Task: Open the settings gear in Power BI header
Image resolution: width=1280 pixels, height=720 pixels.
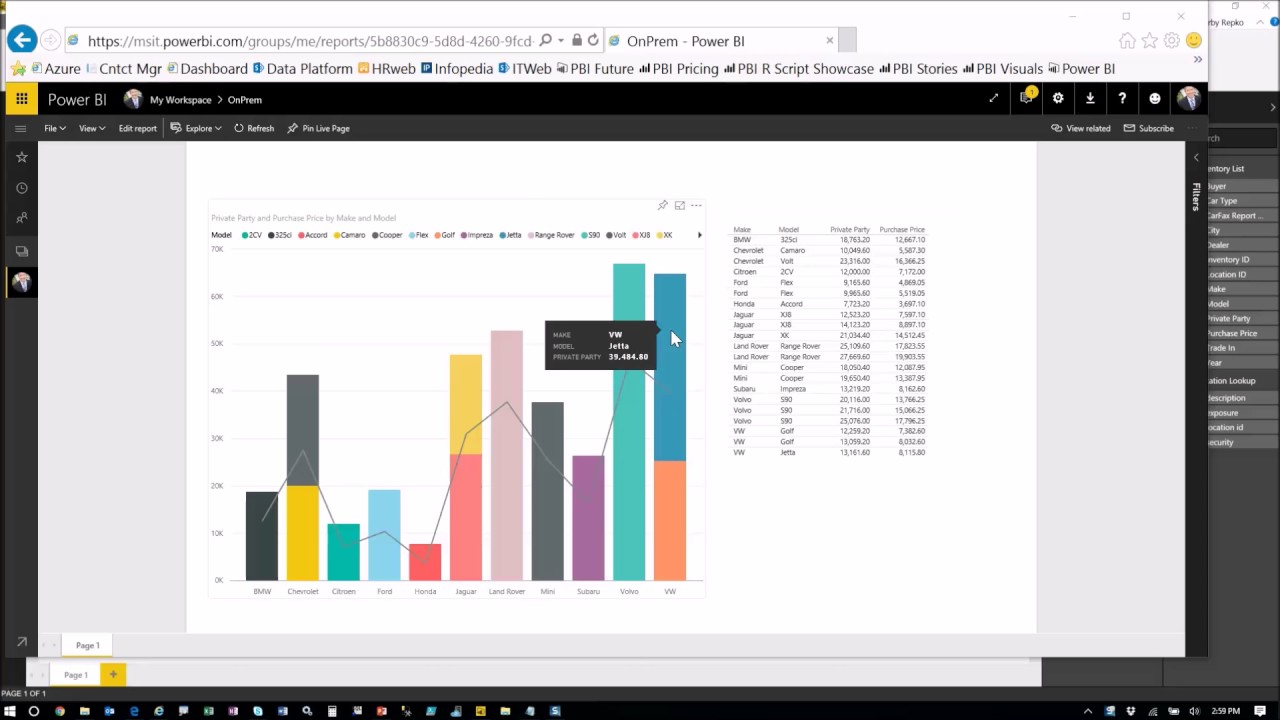Action: (x=1058, y=98)
